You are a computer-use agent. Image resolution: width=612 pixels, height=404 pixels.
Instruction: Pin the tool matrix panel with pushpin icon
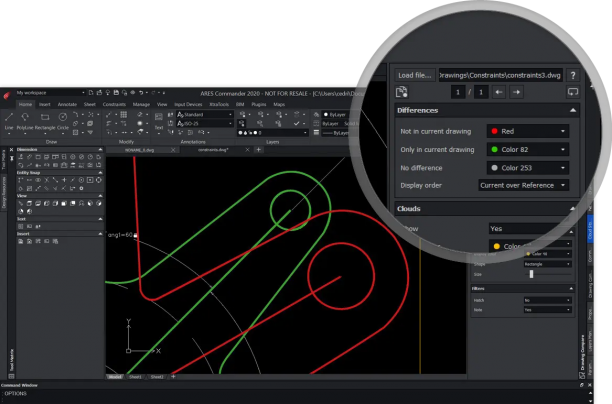11,158
